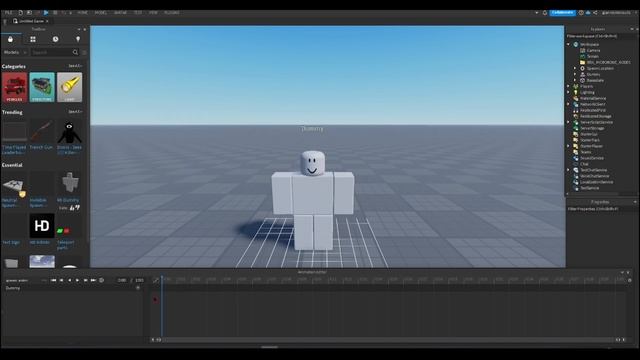Click the add track plus button for Dummy
The image size is (640, 360).
pos(138,288)
